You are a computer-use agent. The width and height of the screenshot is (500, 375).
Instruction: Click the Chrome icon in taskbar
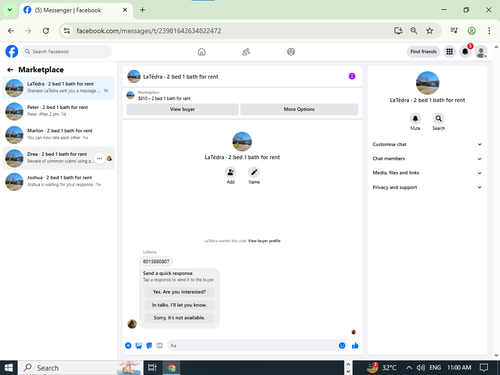point(172,368)
